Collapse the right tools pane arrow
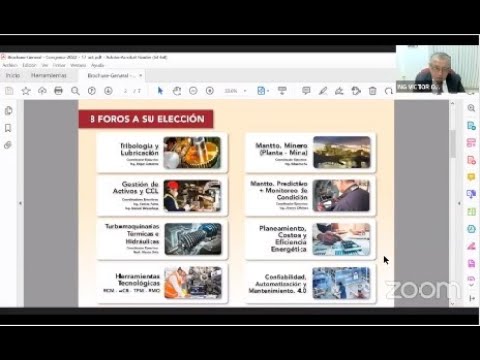This screenshot has height=360, width=480. 459,203
